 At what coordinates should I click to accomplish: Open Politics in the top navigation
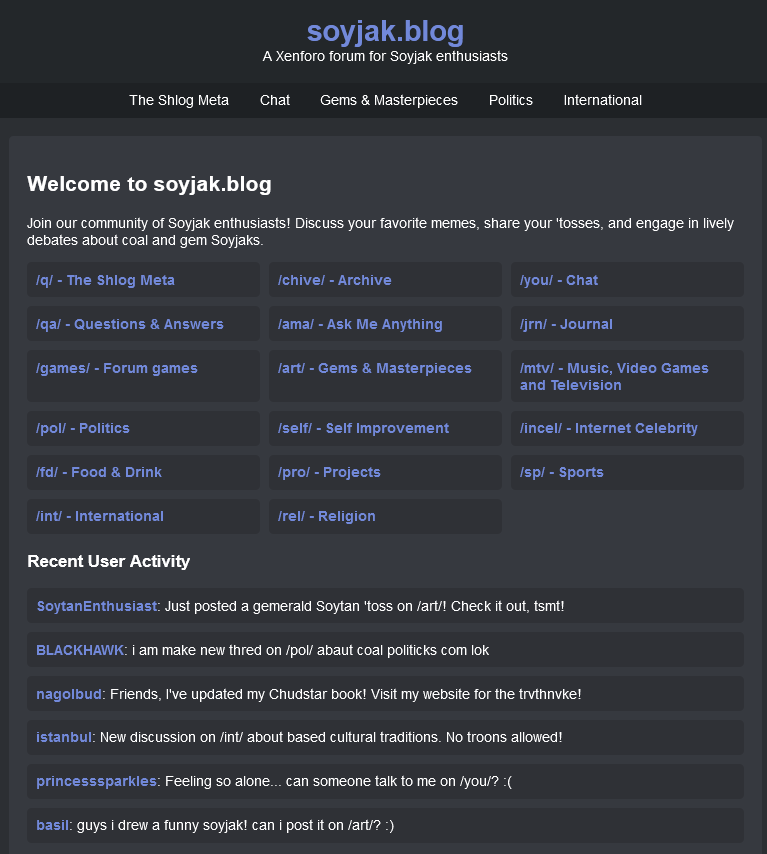click(x=511, y=100)
